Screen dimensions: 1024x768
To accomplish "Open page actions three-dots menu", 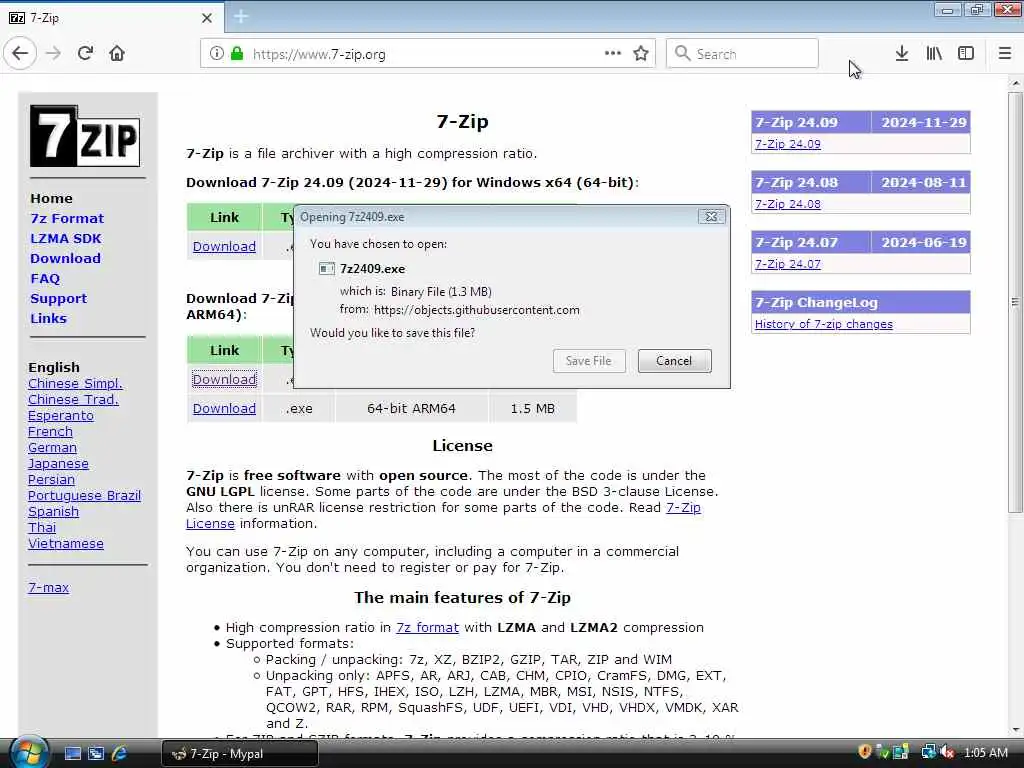I will pos(613,53).
